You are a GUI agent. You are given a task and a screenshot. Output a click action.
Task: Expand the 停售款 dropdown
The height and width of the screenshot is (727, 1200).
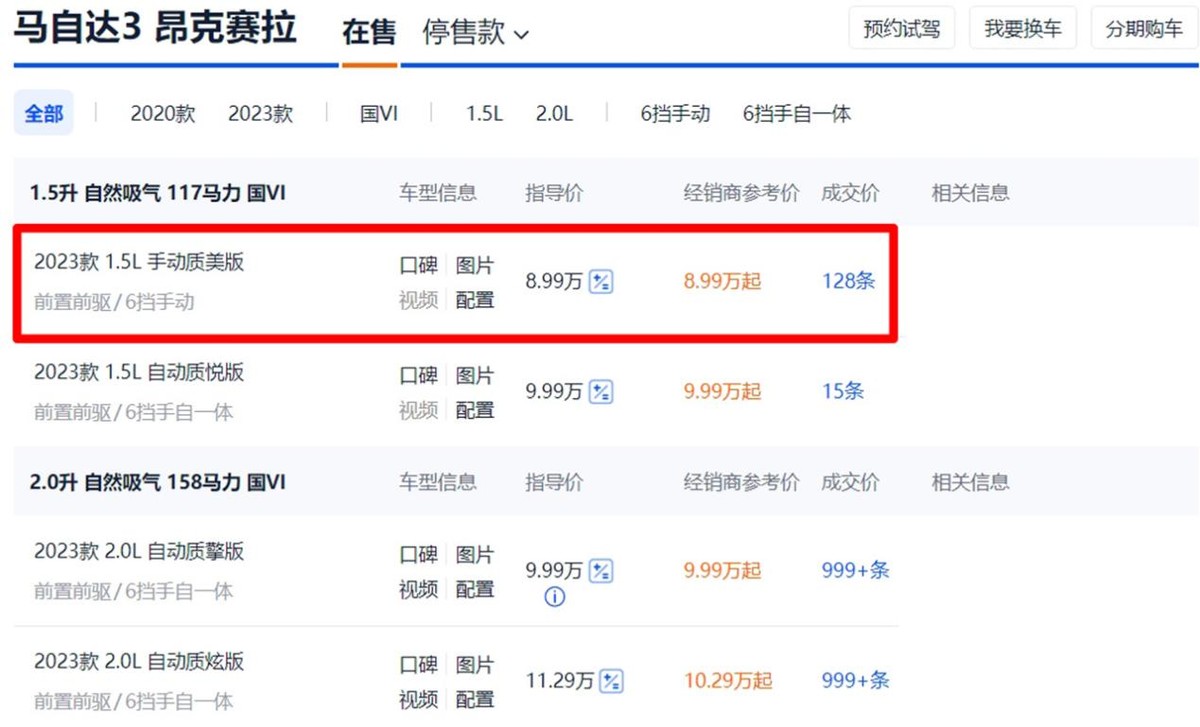point(475,33)
